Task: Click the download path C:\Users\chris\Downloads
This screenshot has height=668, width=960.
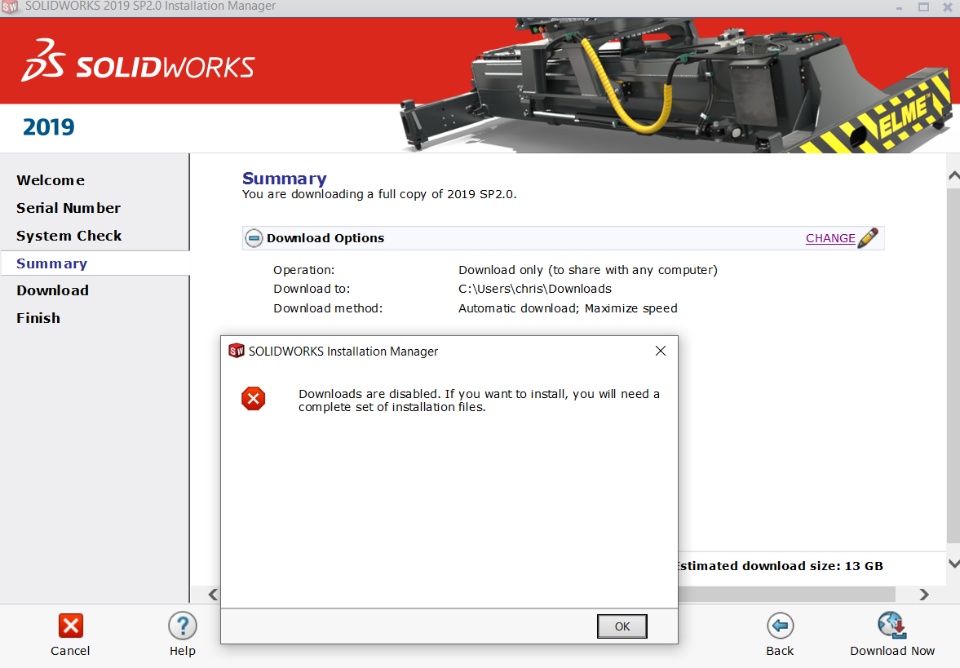Action: coord(535,289)
